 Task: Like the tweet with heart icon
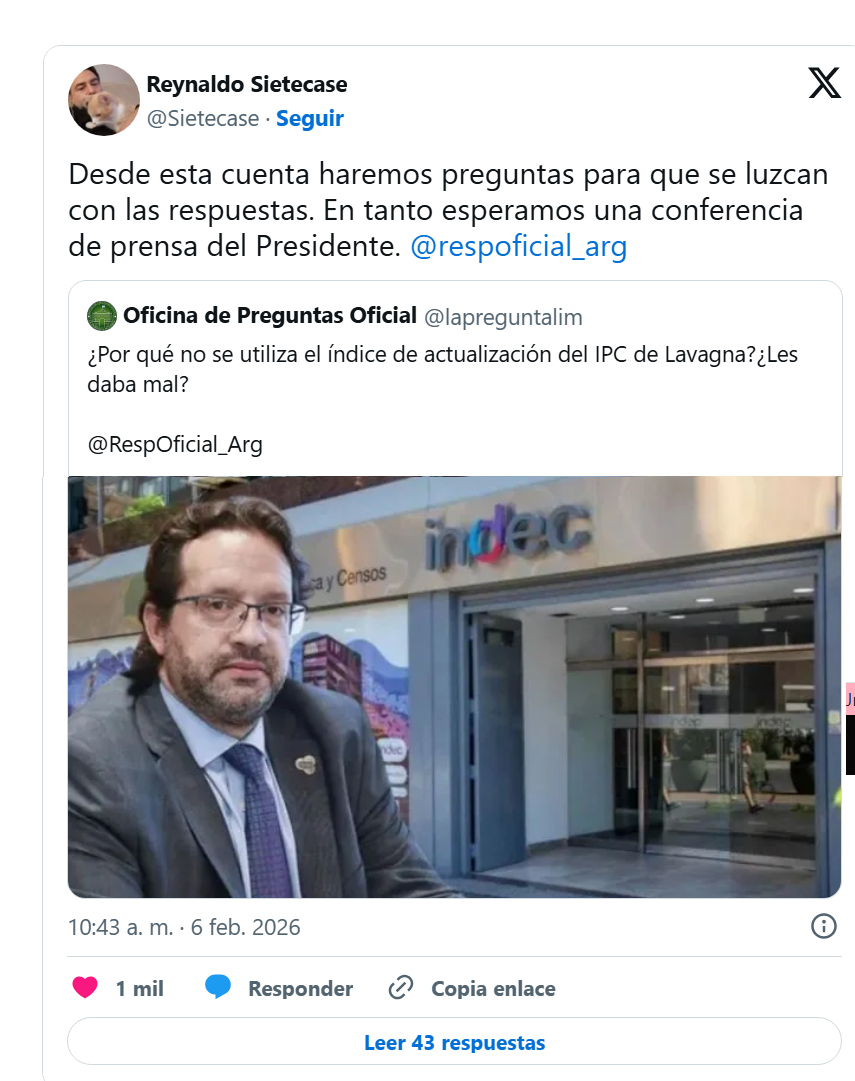(86, 988)
